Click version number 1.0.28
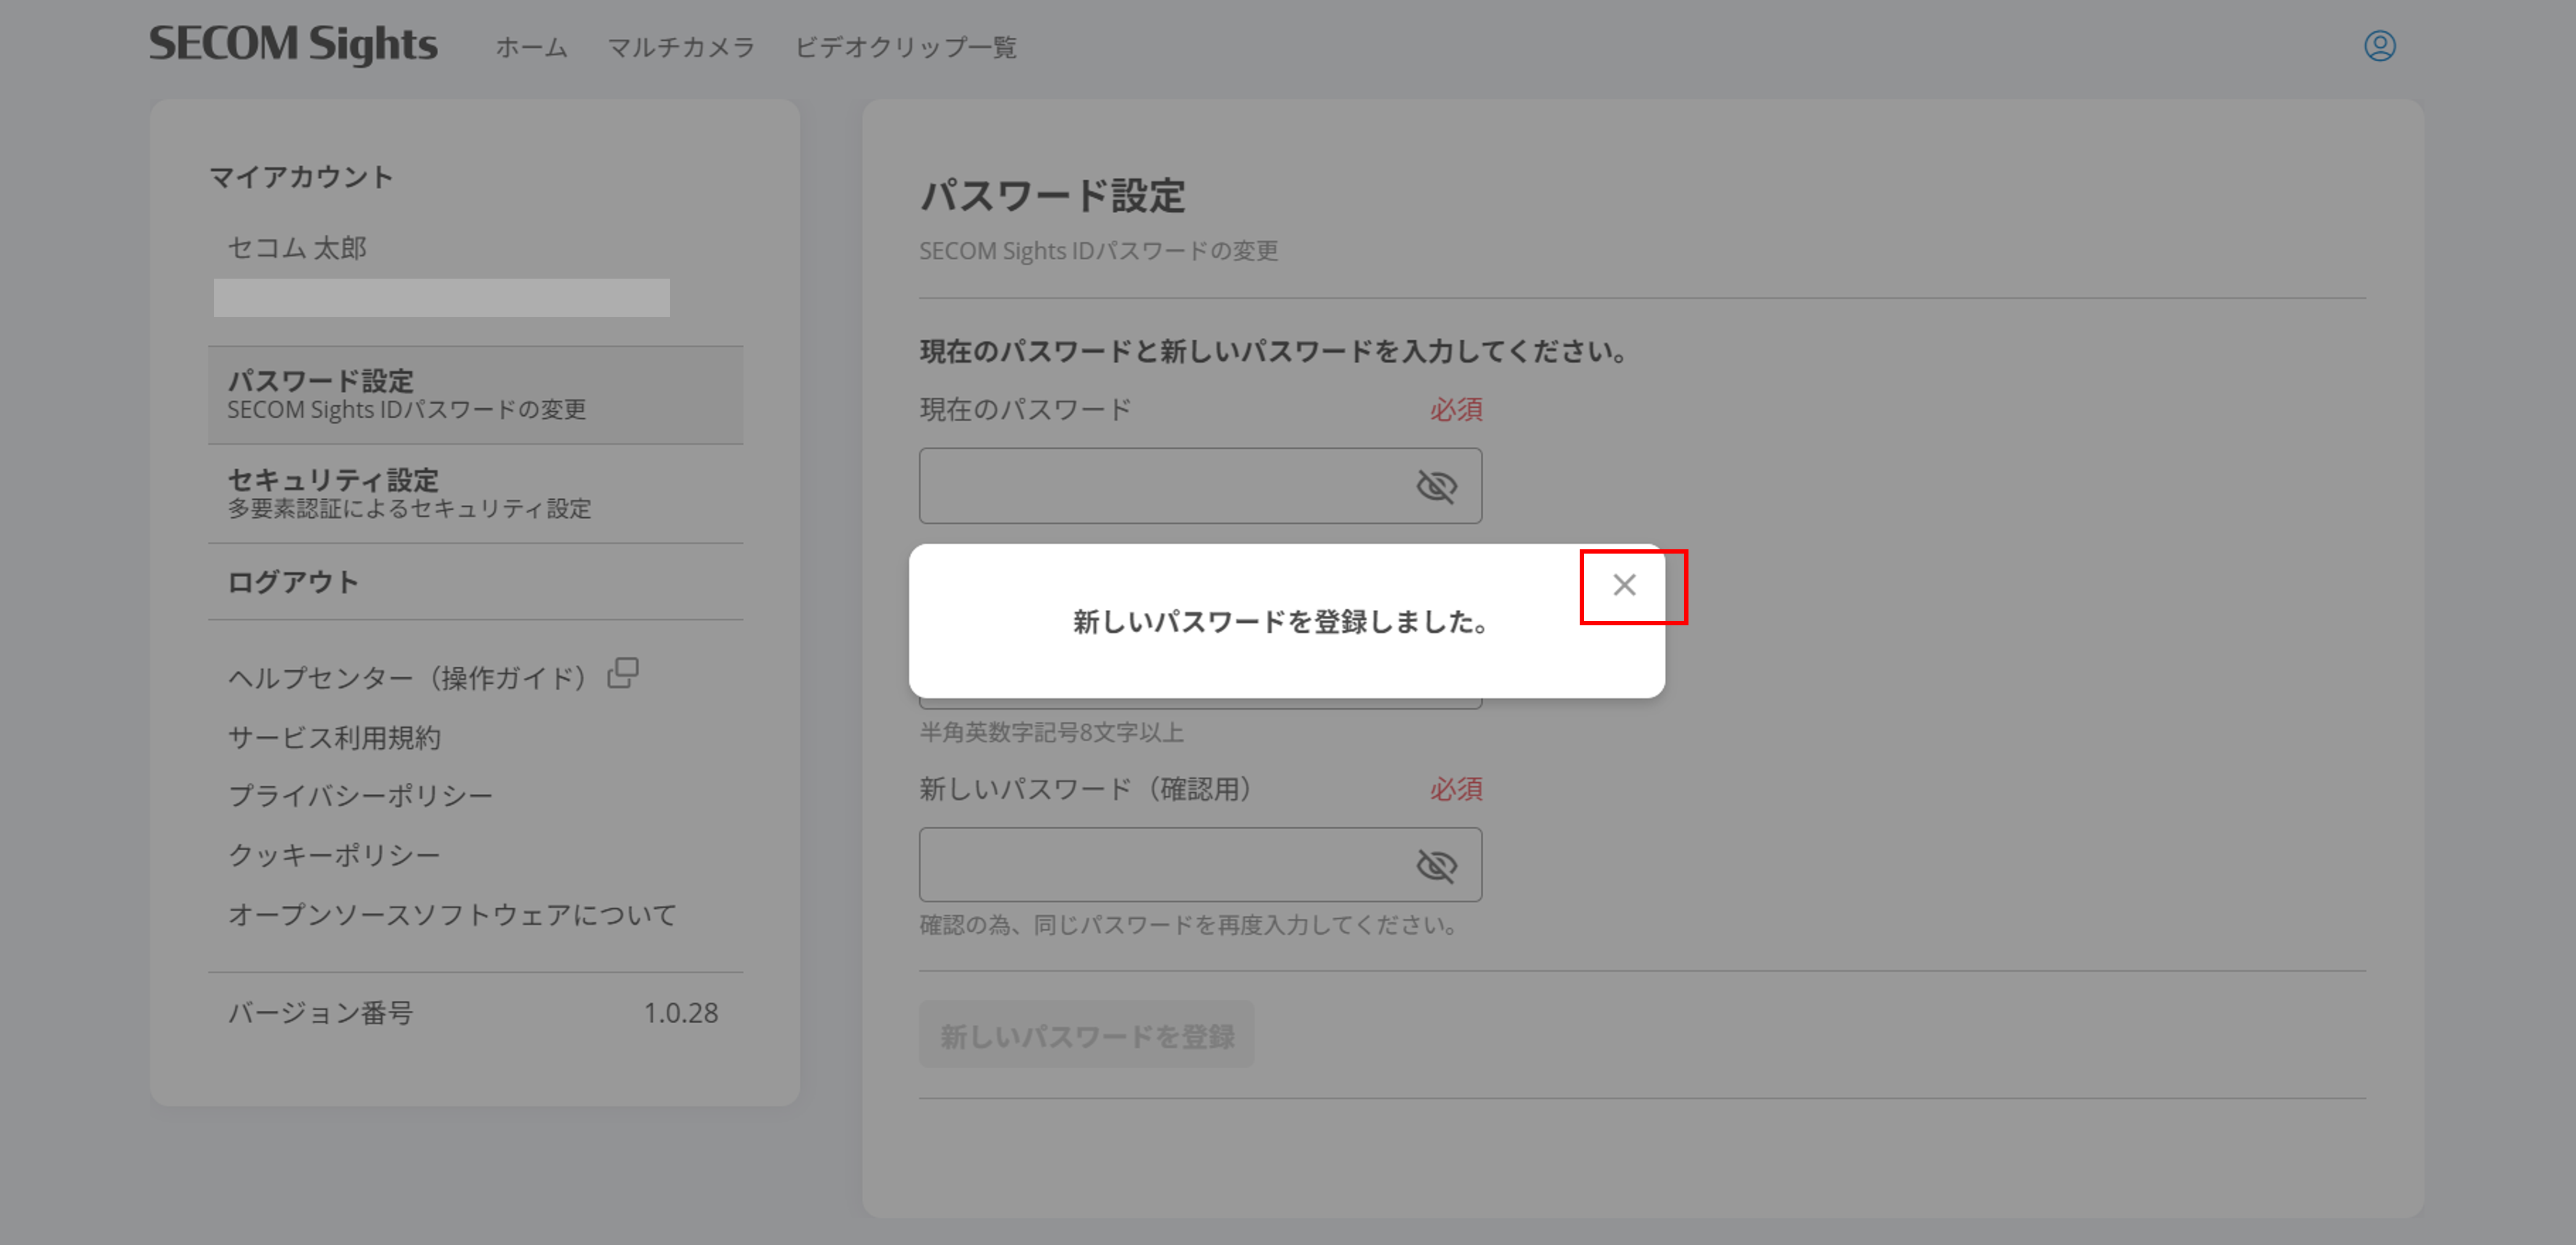This screenshot has height=1245, width=2576. 680,1013
